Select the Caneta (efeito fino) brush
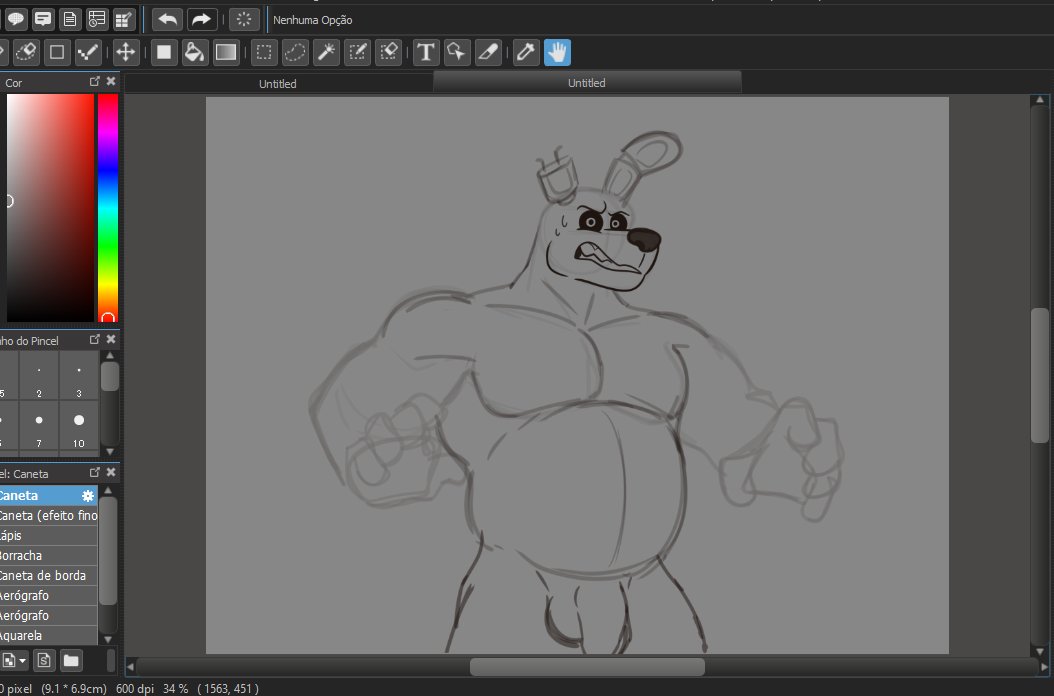This screenshot has height=696, width=1054. 48,516
